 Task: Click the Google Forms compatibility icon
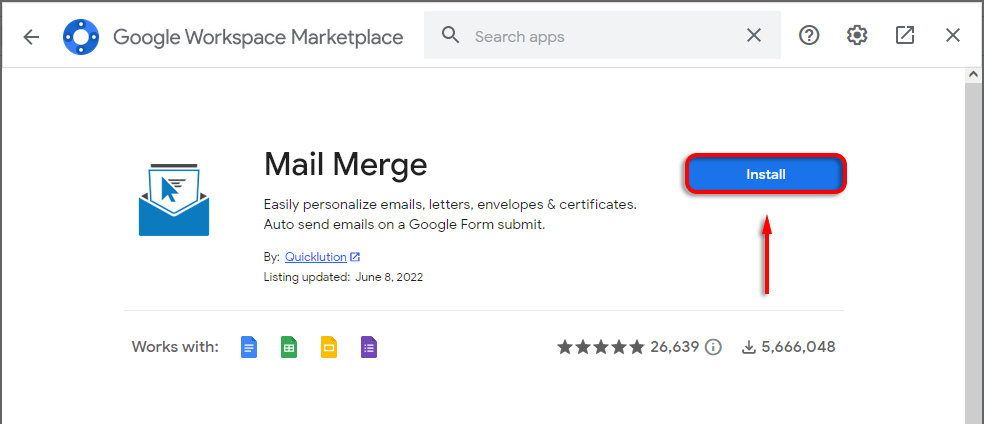click(369, 348)
